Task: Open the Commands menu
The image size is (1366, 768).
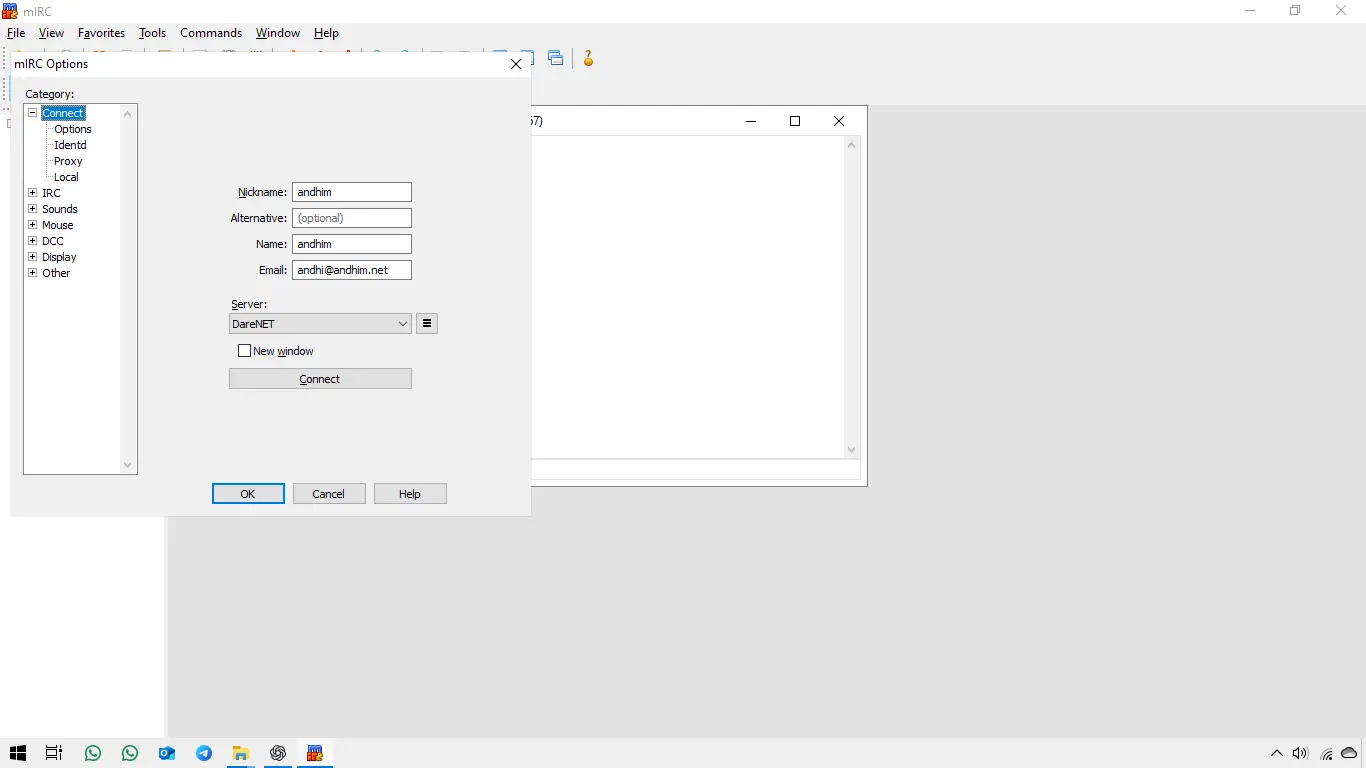Action: pyautogui.click(x=211, y=33)
